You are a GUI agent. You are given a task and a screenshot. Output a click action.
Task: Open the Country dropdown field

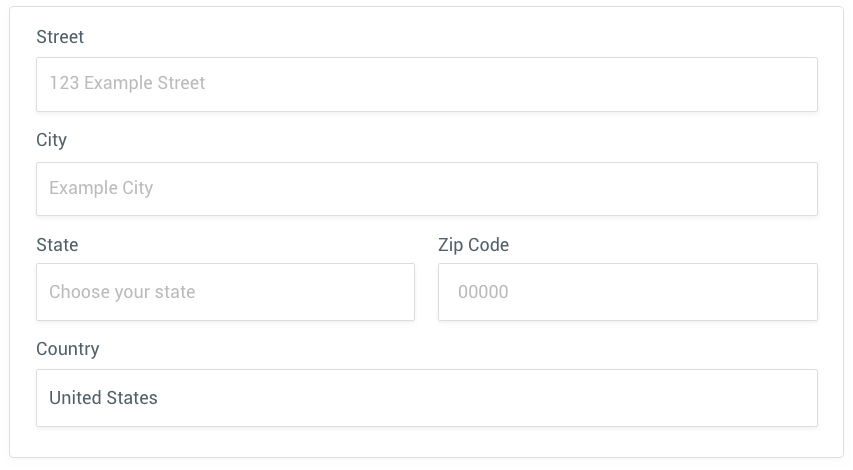[426, 398]
